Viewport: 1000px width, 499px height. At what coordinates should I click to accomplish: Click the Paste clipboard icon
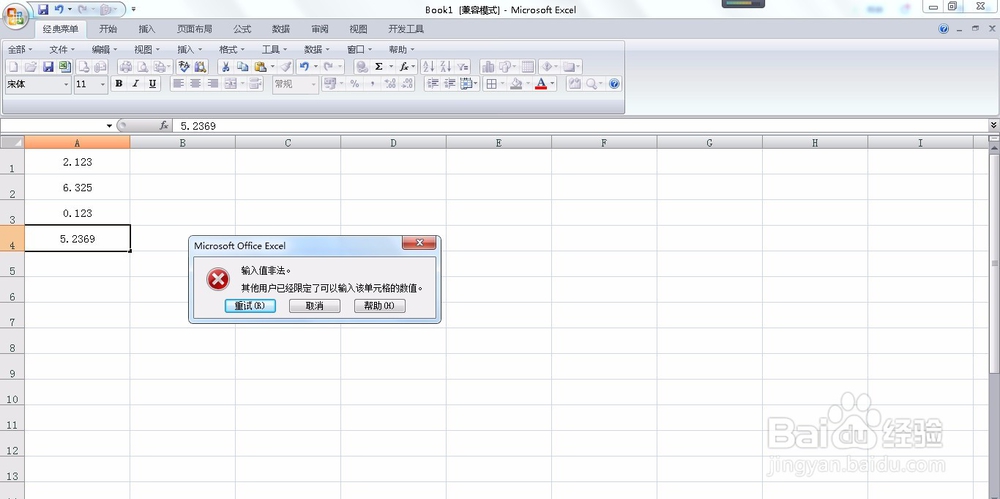(260, 66)
